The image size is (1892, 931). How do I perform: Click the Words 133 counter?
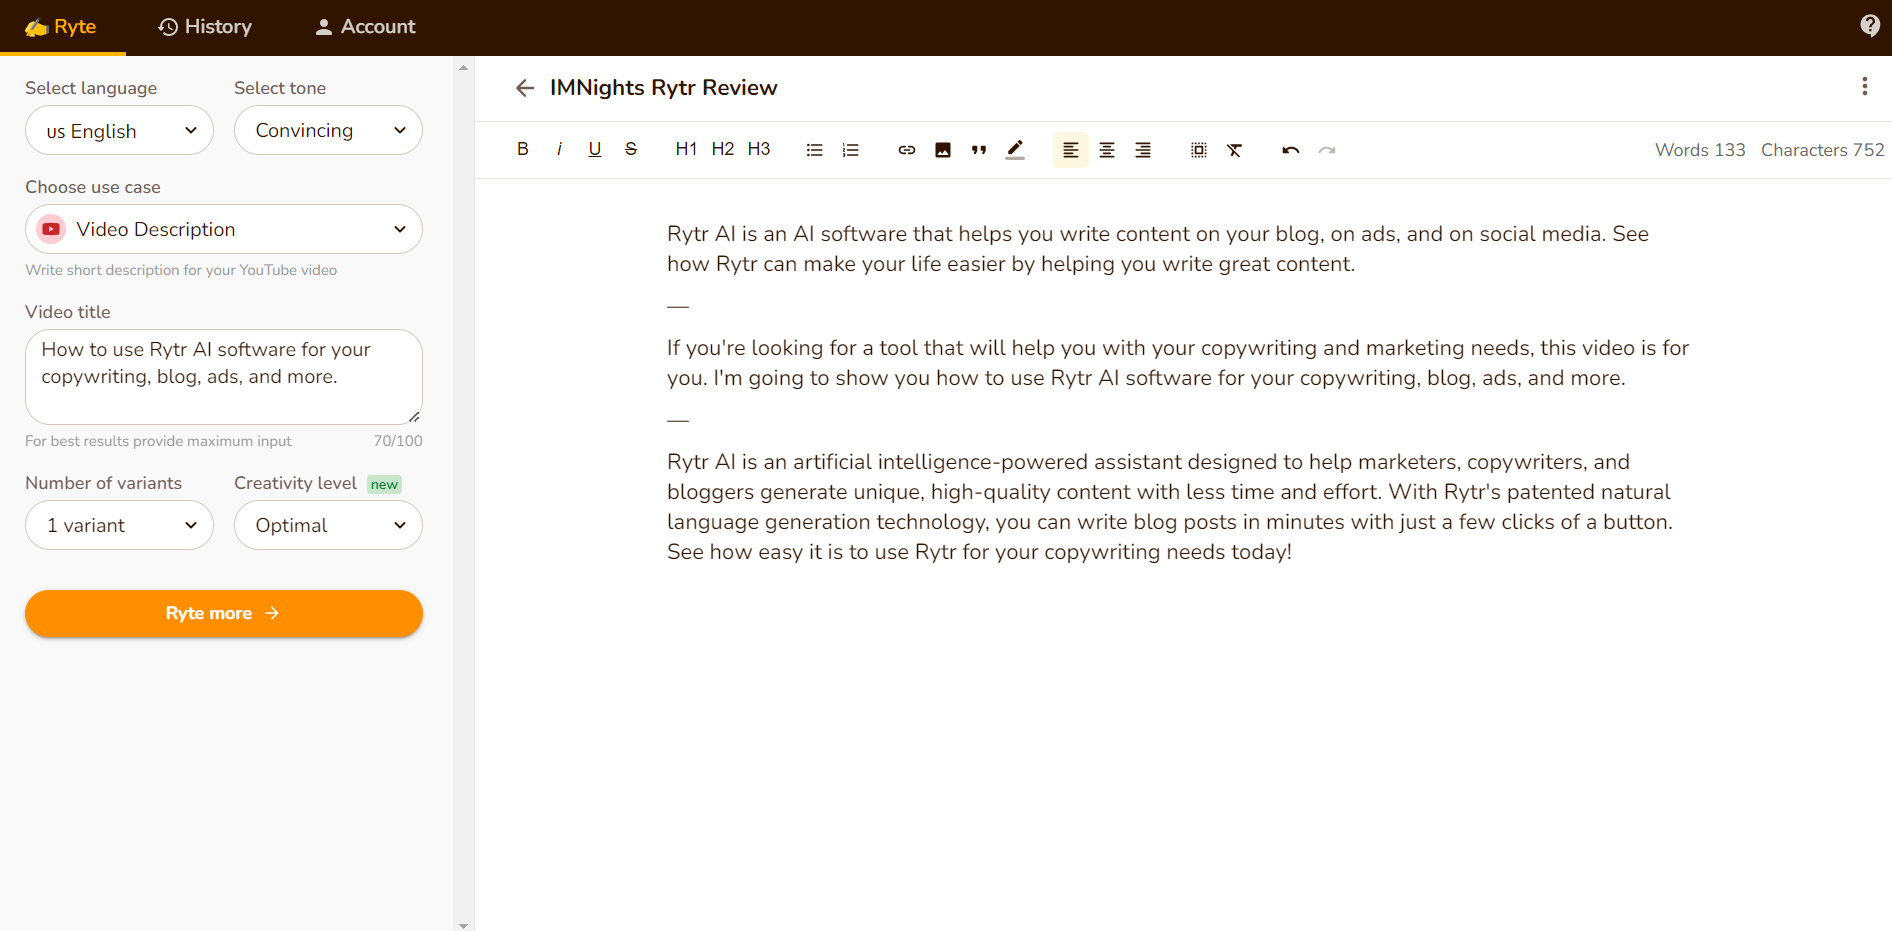1700,150
